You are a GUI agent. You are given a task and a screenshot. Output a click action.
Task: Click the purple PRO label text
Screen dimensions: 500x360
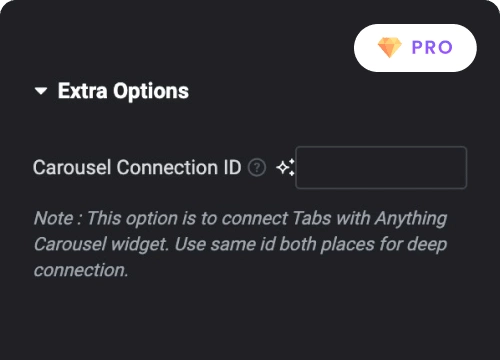tap(432, 47)
